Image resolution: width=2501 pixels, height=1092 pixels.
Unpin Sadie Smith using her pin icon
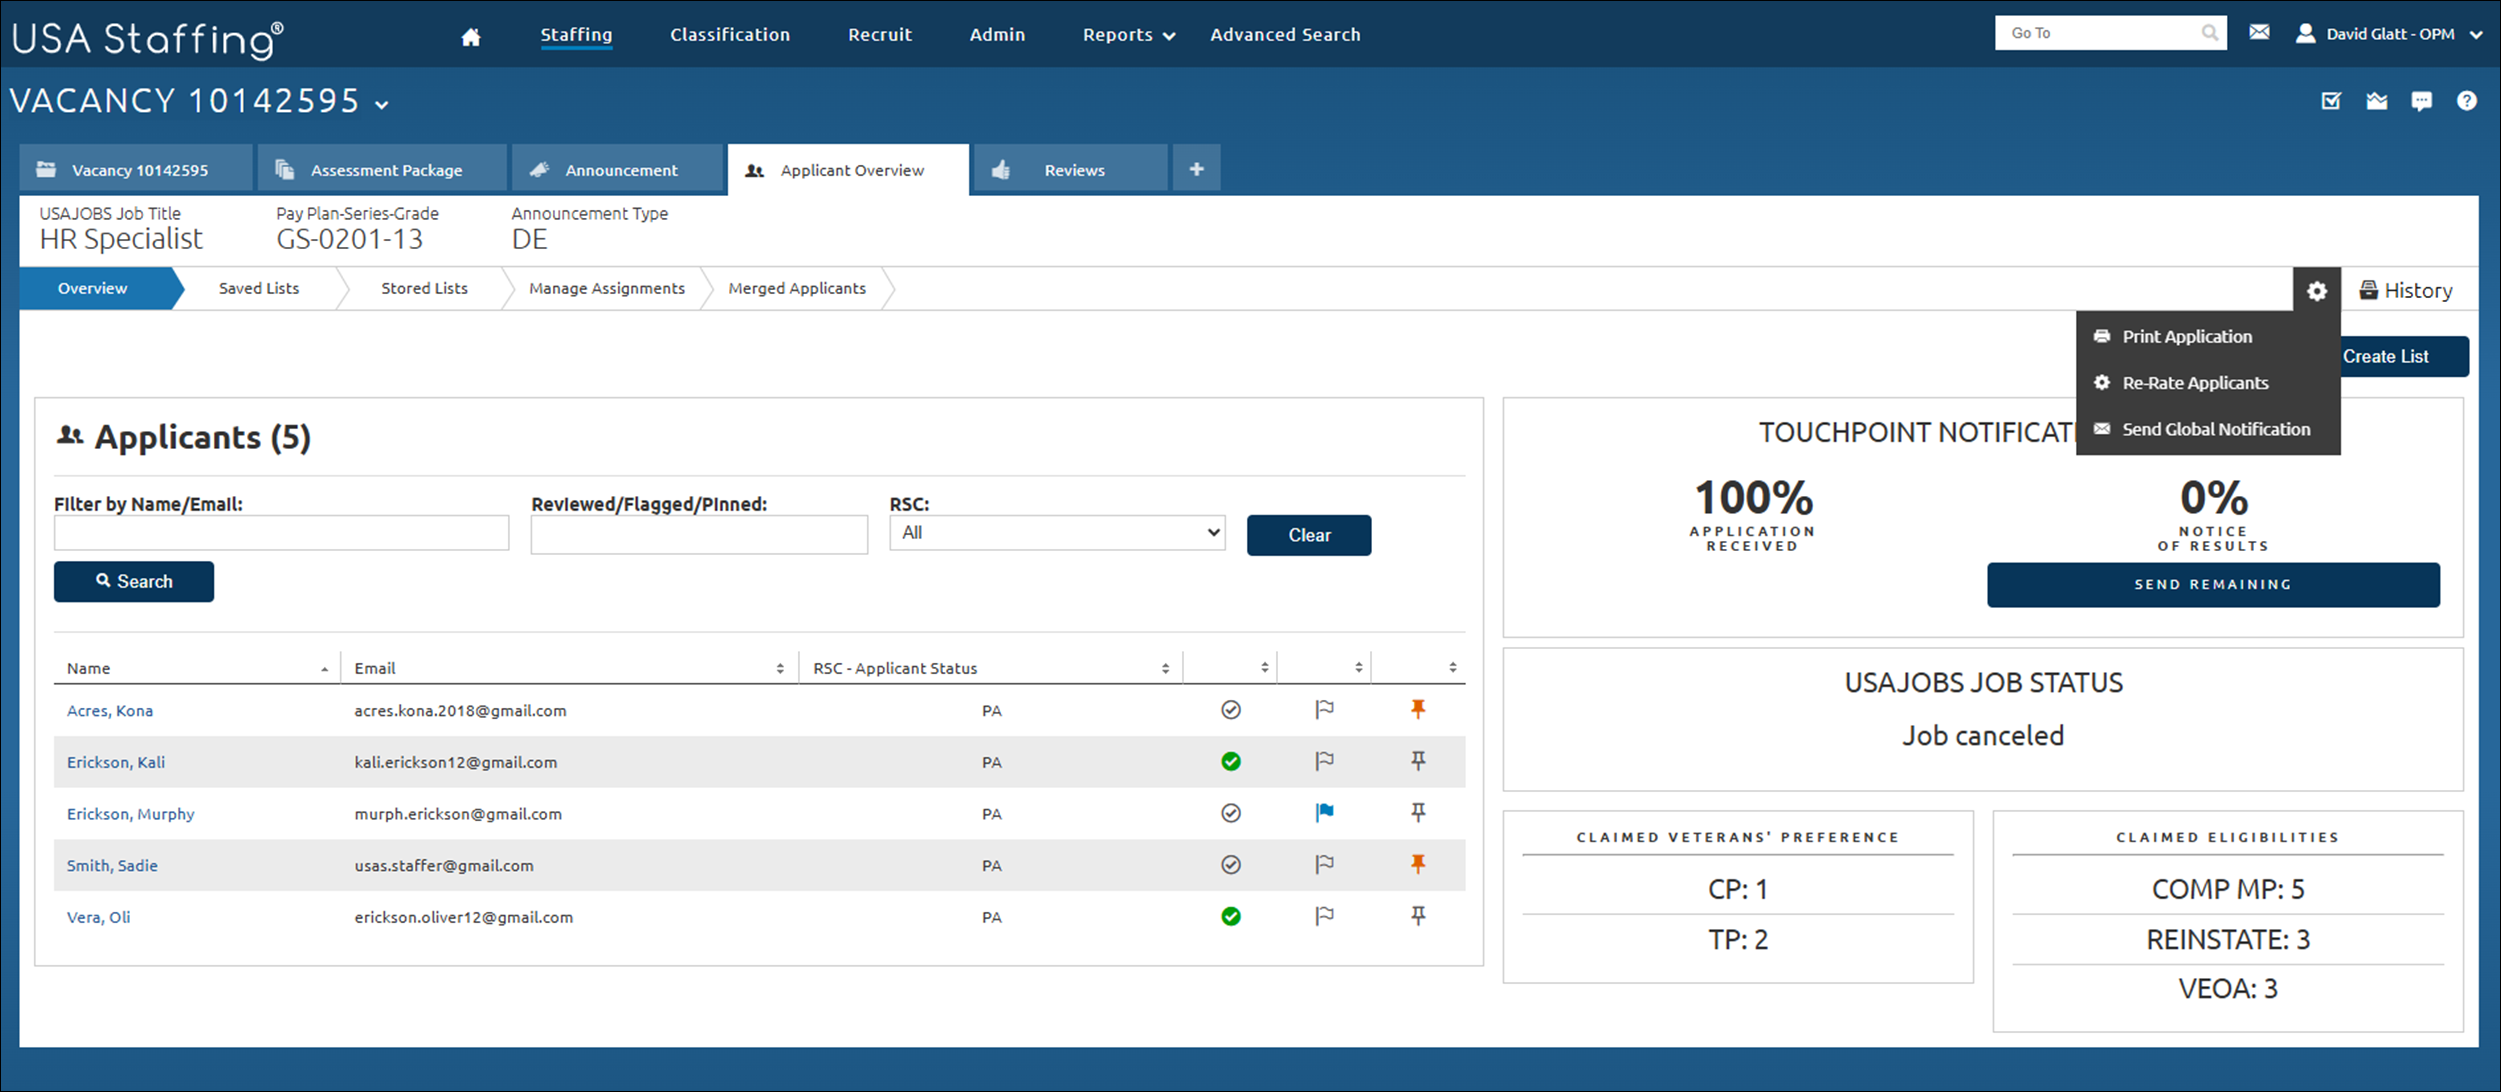pos(1418,864)
